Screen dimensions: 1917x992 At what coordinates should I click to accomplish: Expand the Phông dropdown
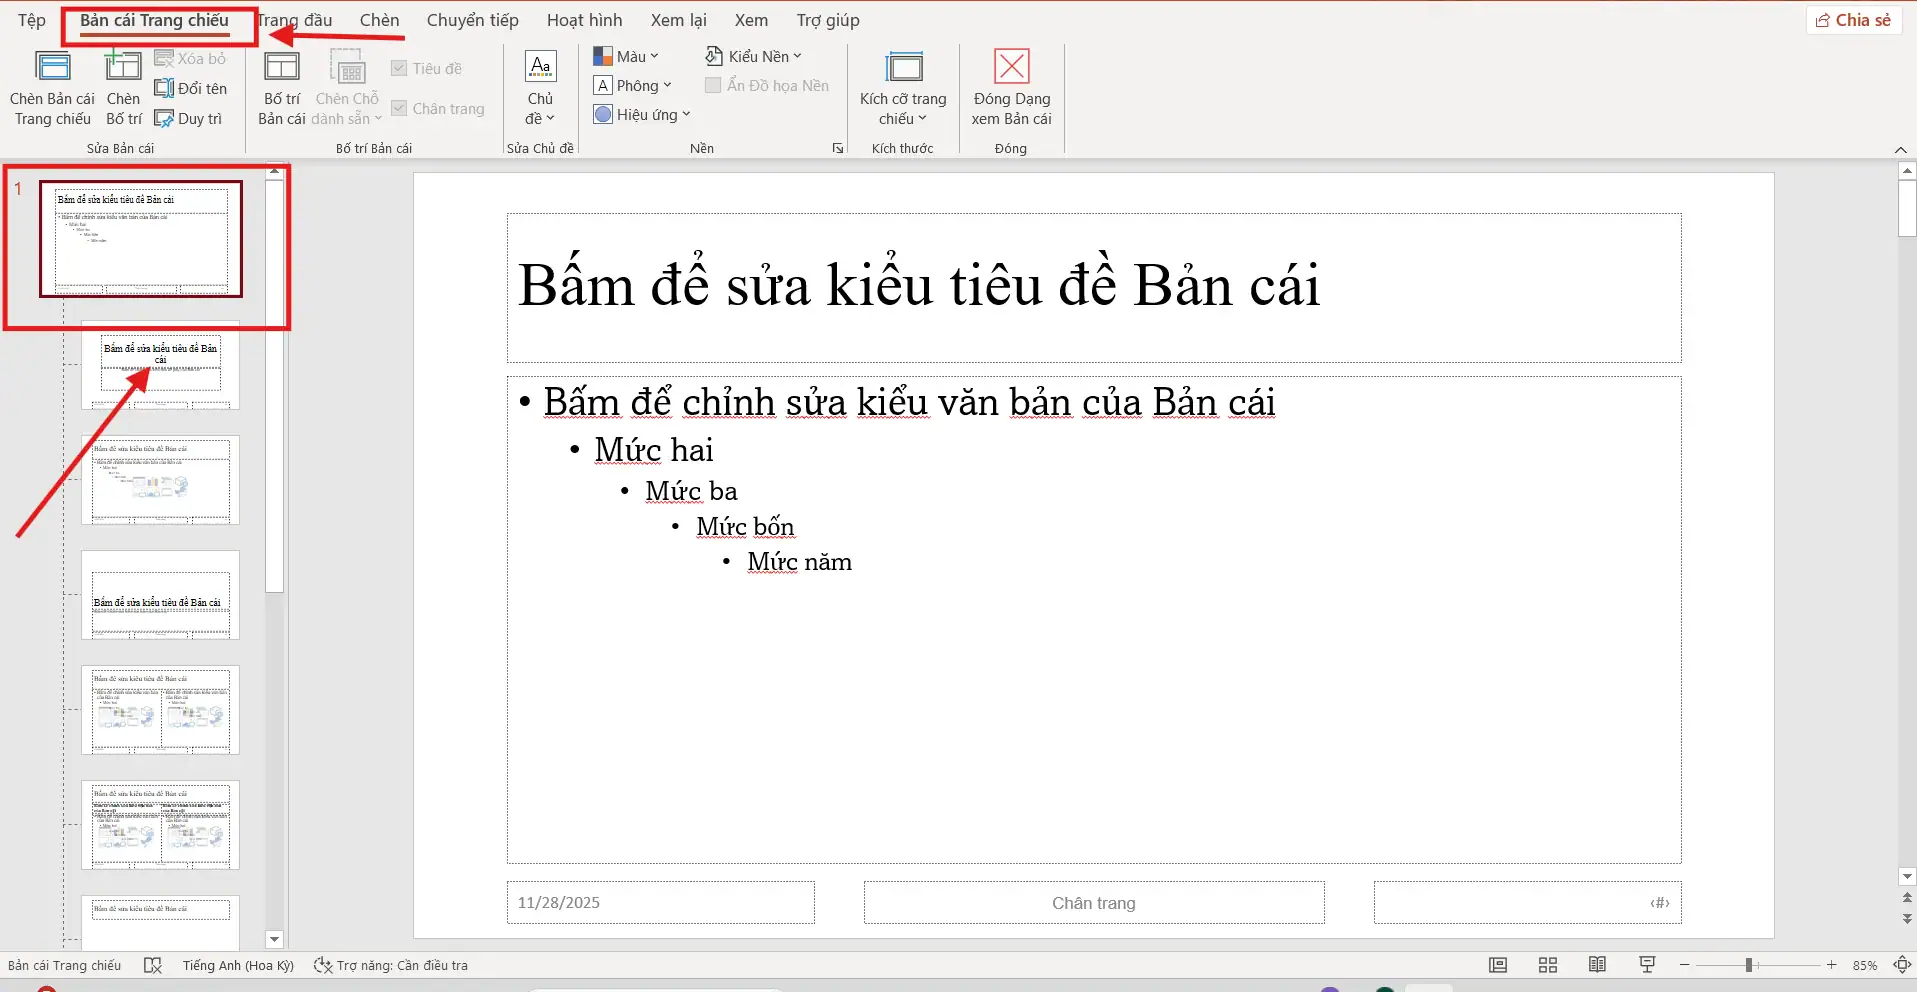(633, 85)
